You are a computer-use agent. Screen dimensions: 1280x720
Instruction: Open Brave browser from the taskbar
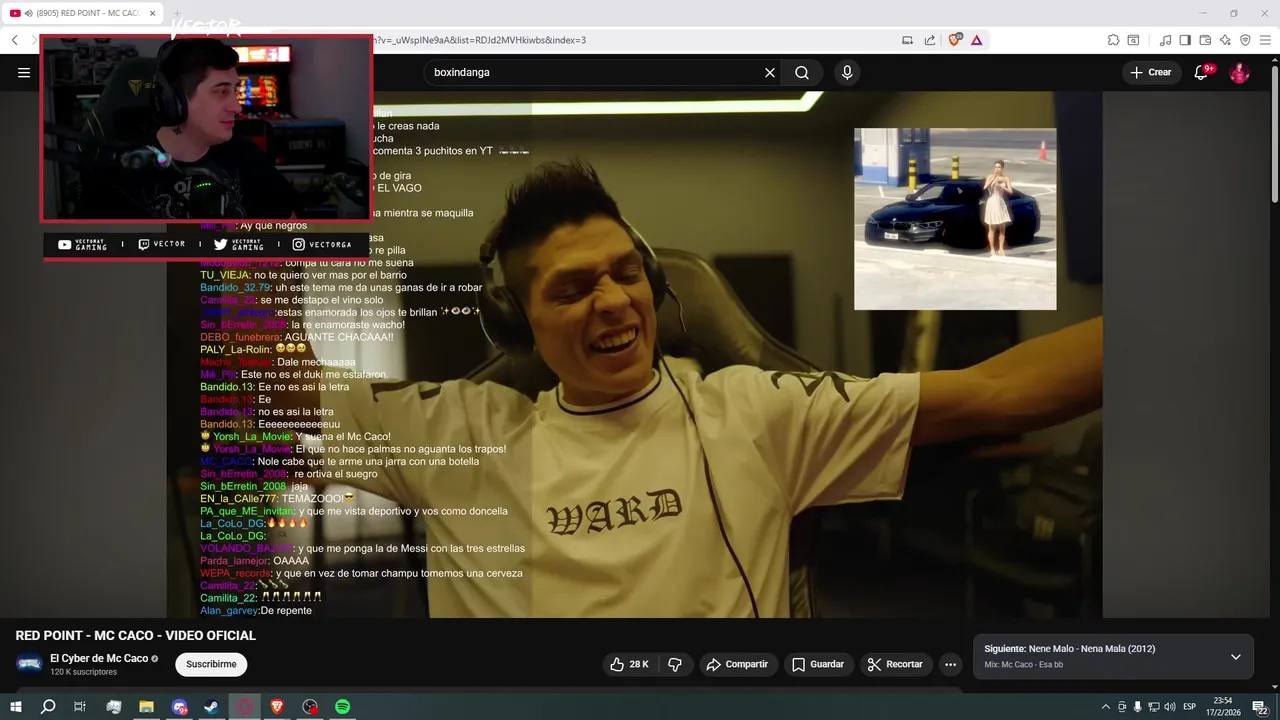pyautogui.click(x=277, y=707)
